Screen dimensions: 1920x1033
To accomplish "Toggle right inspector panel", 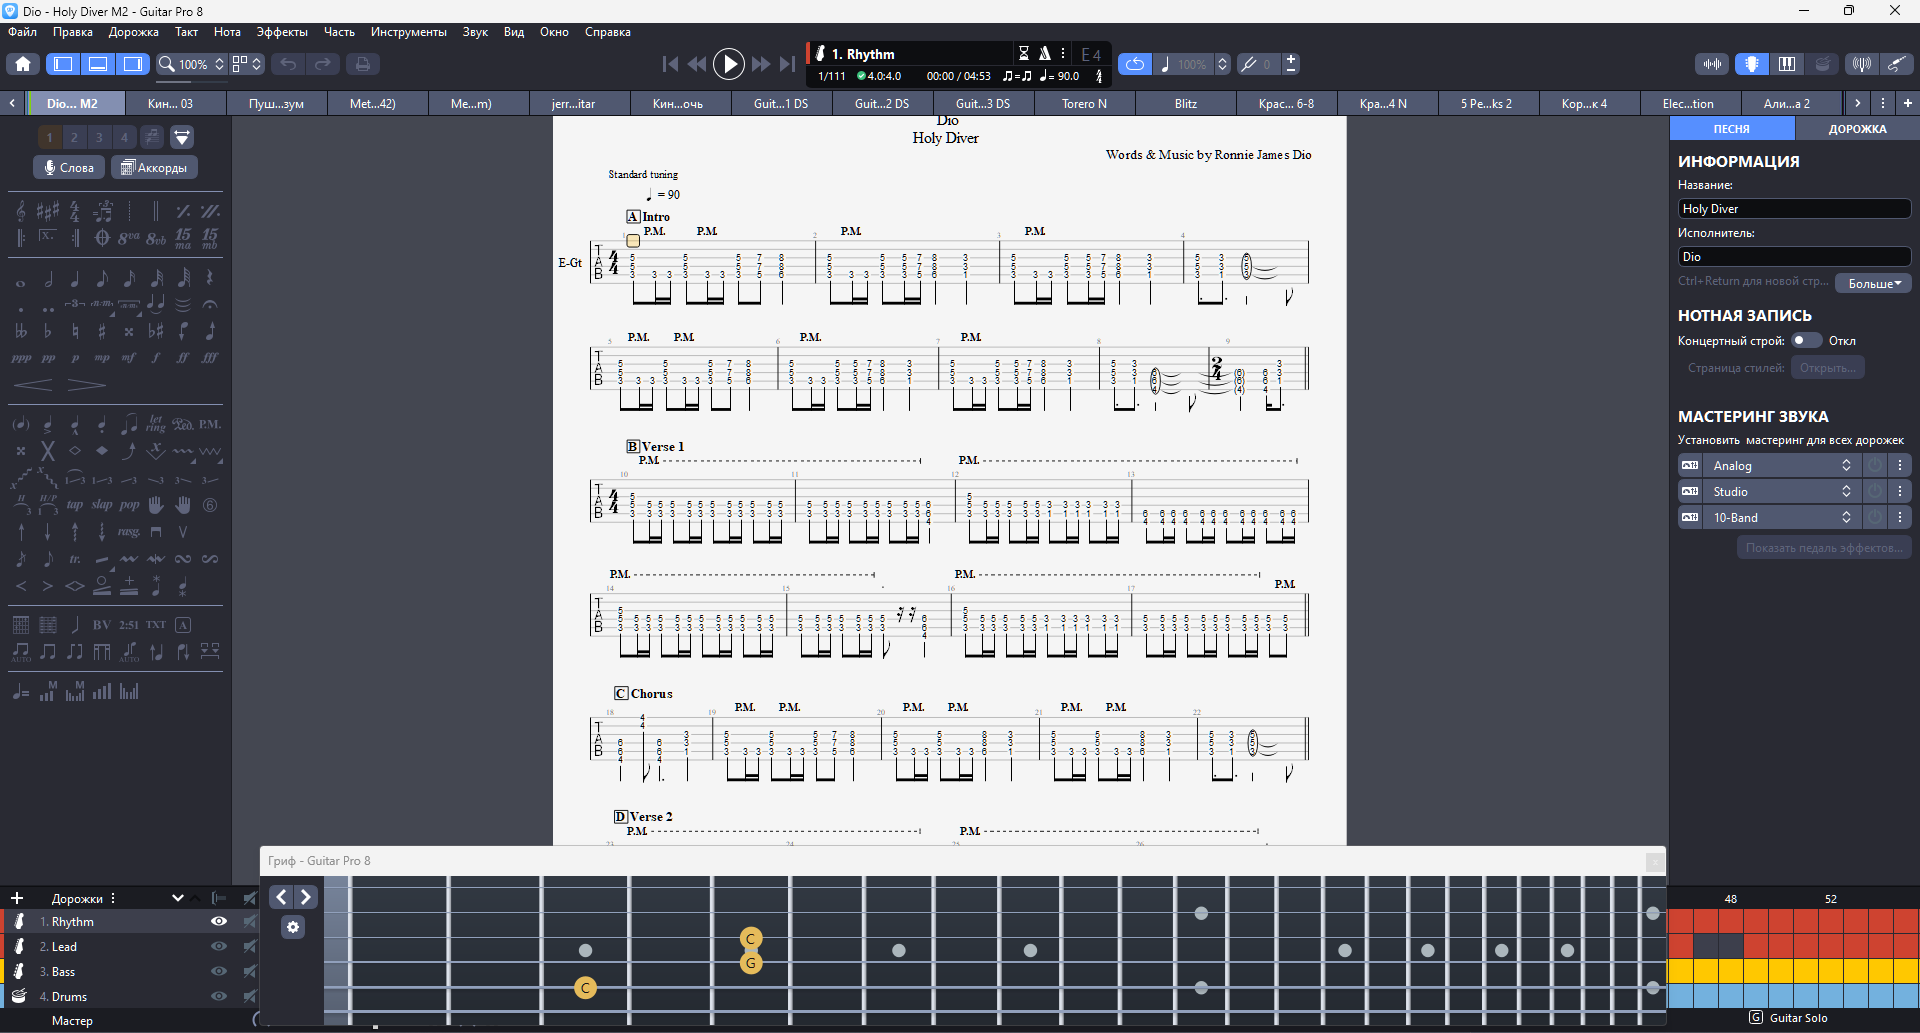I will (132, 64).
